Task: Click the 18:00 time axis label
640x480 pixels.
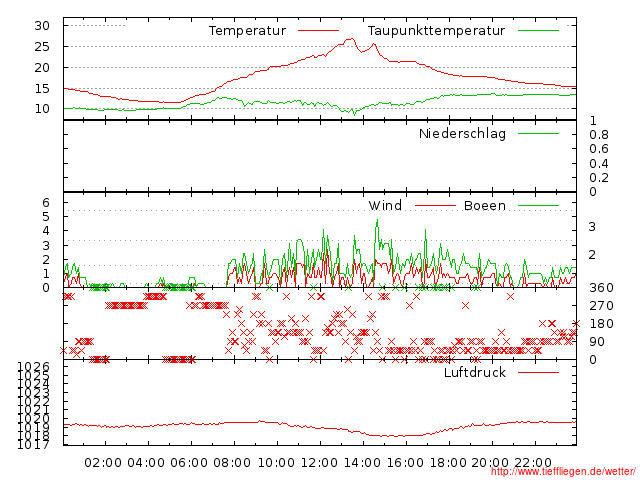Action: (448, 463)
